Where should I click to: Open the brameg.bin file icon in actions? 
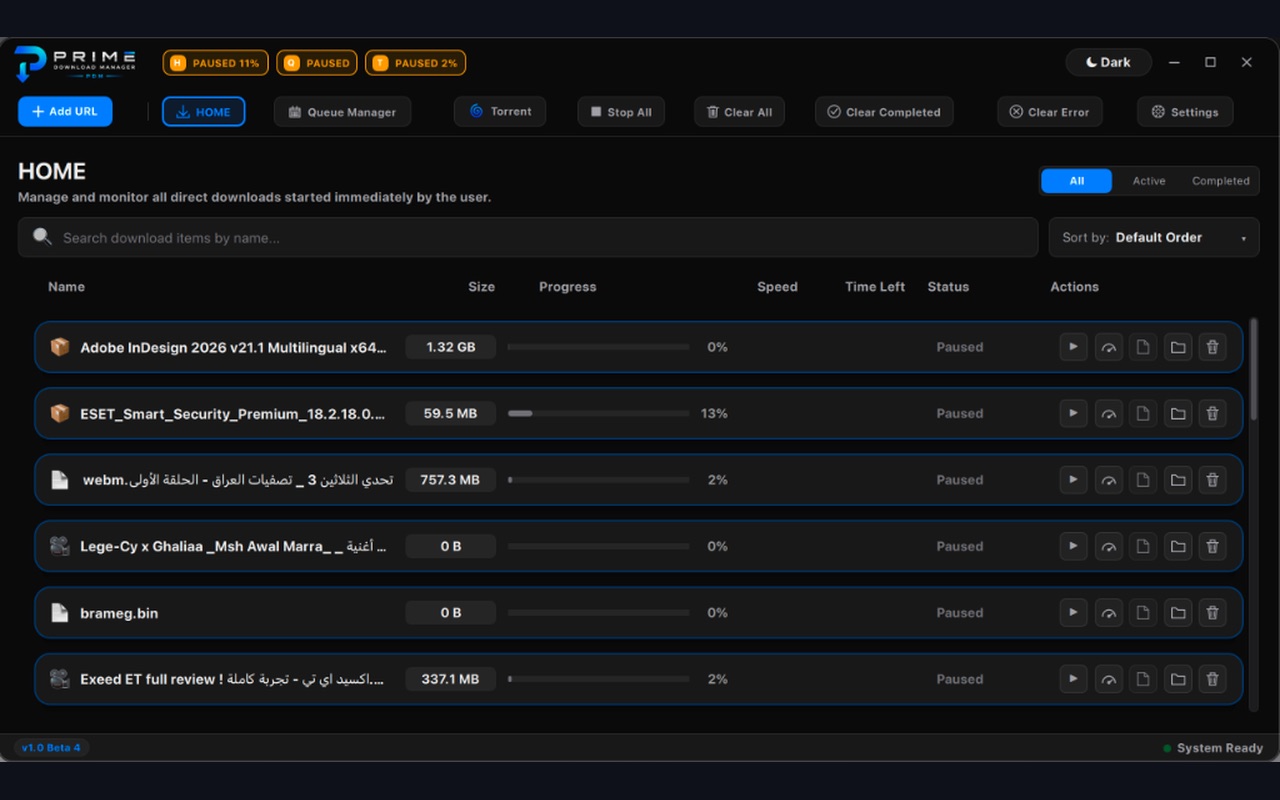click(x=1143, y=613)
